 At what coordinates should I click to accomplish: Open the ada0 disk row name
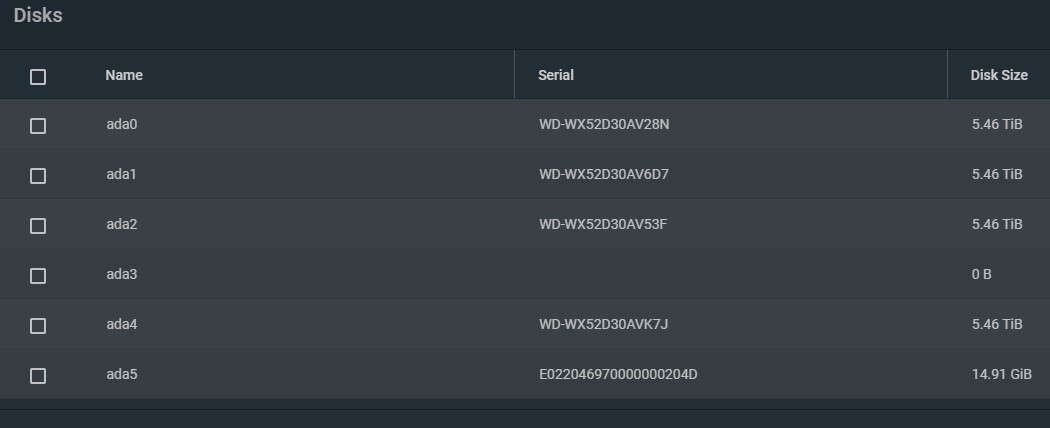tap(121, 124)
